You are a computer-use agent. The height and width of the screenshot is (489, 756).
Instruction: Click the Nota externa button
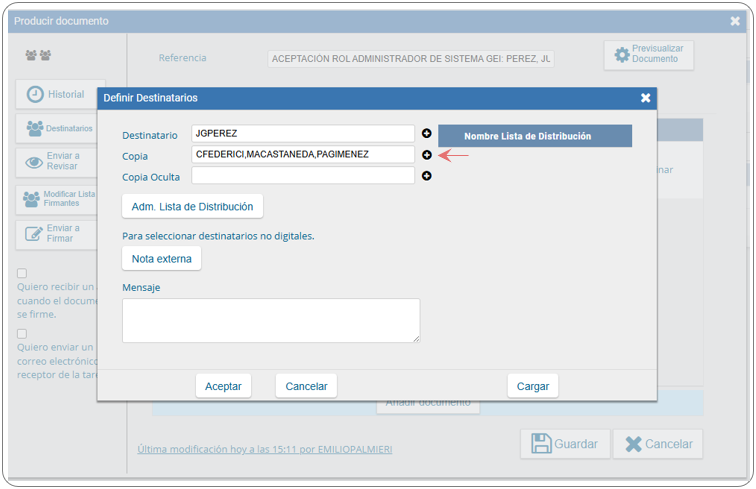tap(162, 258)
